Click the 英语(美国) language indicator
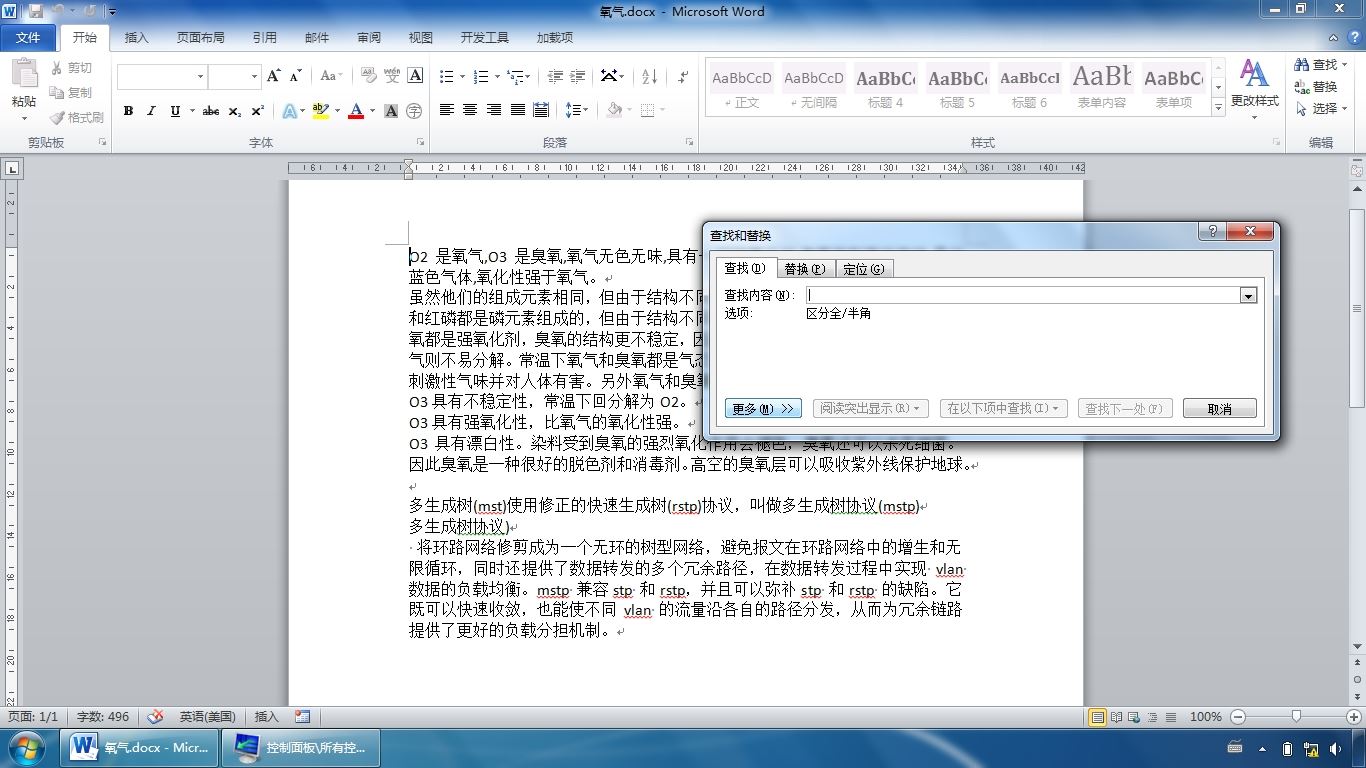Image resolution: width=1366 pixels, height=768 pixels. tap(208, 717)
